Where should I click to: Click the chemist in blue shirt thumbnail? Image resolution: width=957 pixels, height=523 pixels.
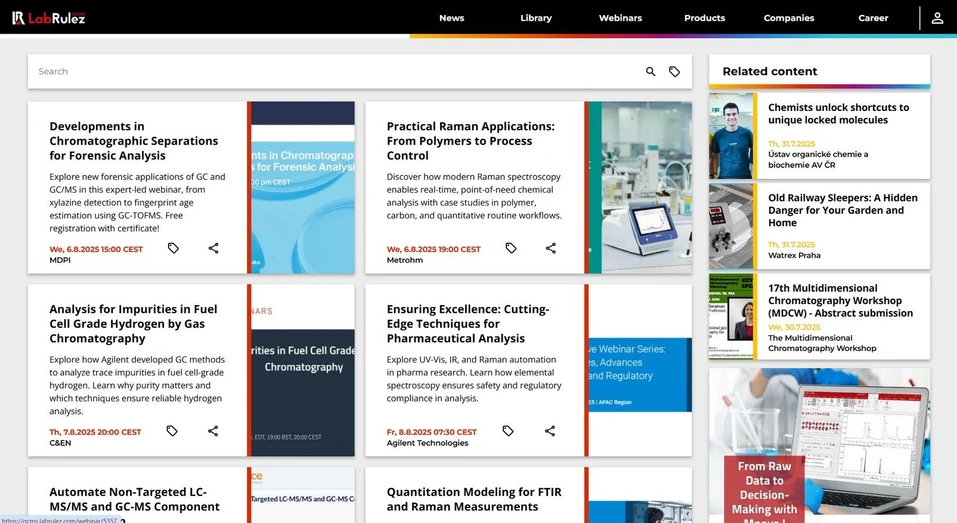(x=731, y=136)
